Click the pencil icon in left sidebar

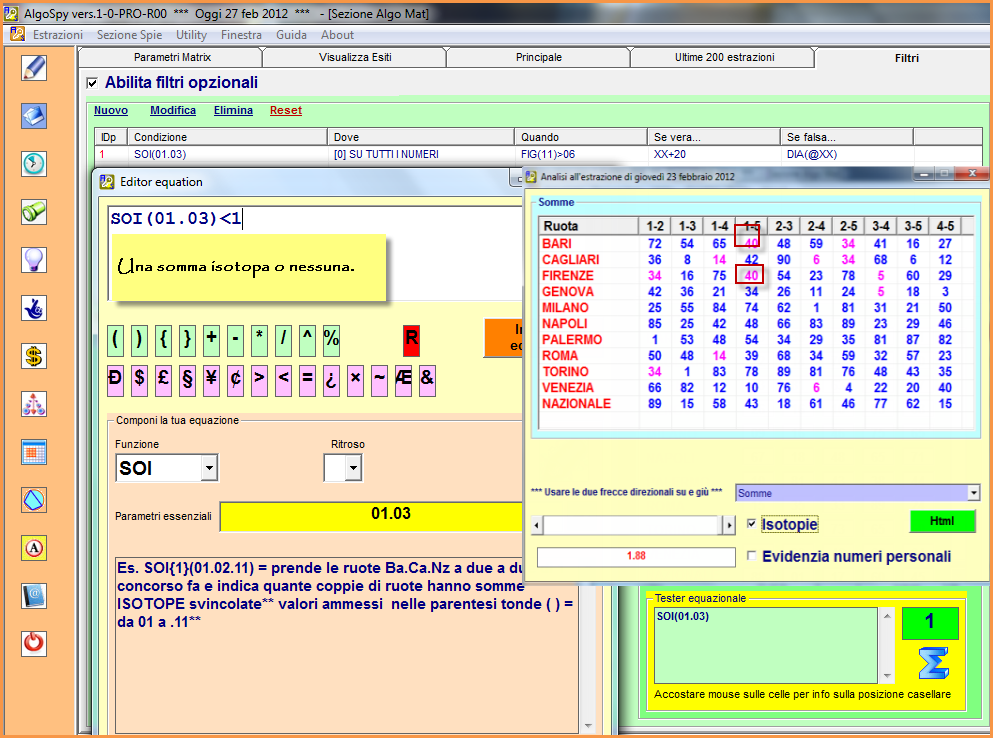coord(34,68)
